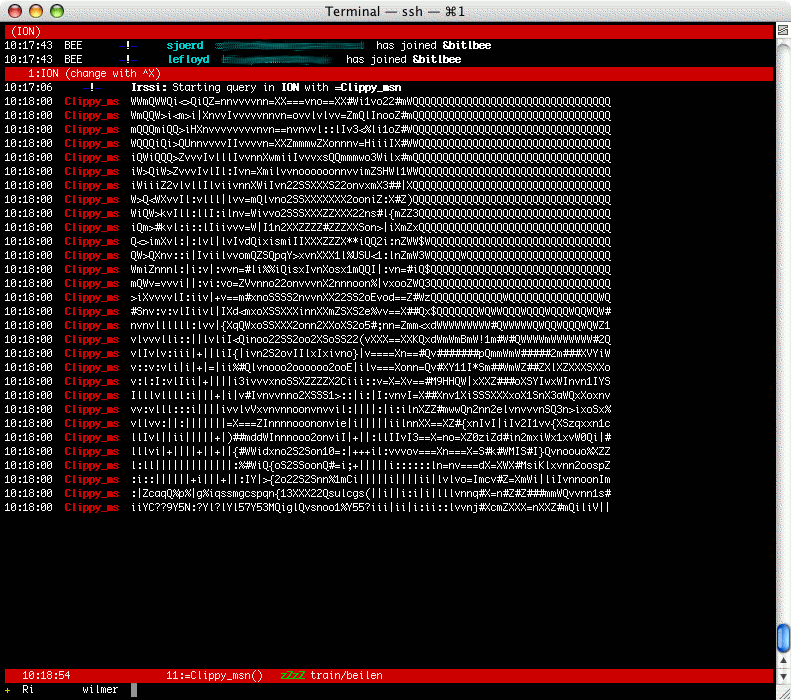791x700 pixels.
Task: Click the Clippy_ms line starting 'nvnvllllll:lvv'
Action: [x=307, y=325]
